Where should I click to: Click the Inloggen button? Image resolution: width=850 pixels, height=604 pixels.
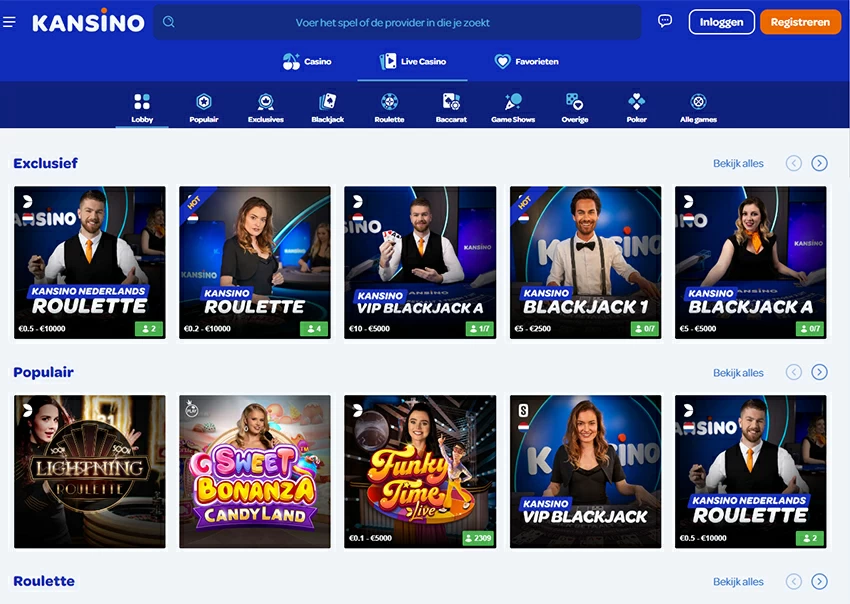pyautogui.click(x=721, y=21)
